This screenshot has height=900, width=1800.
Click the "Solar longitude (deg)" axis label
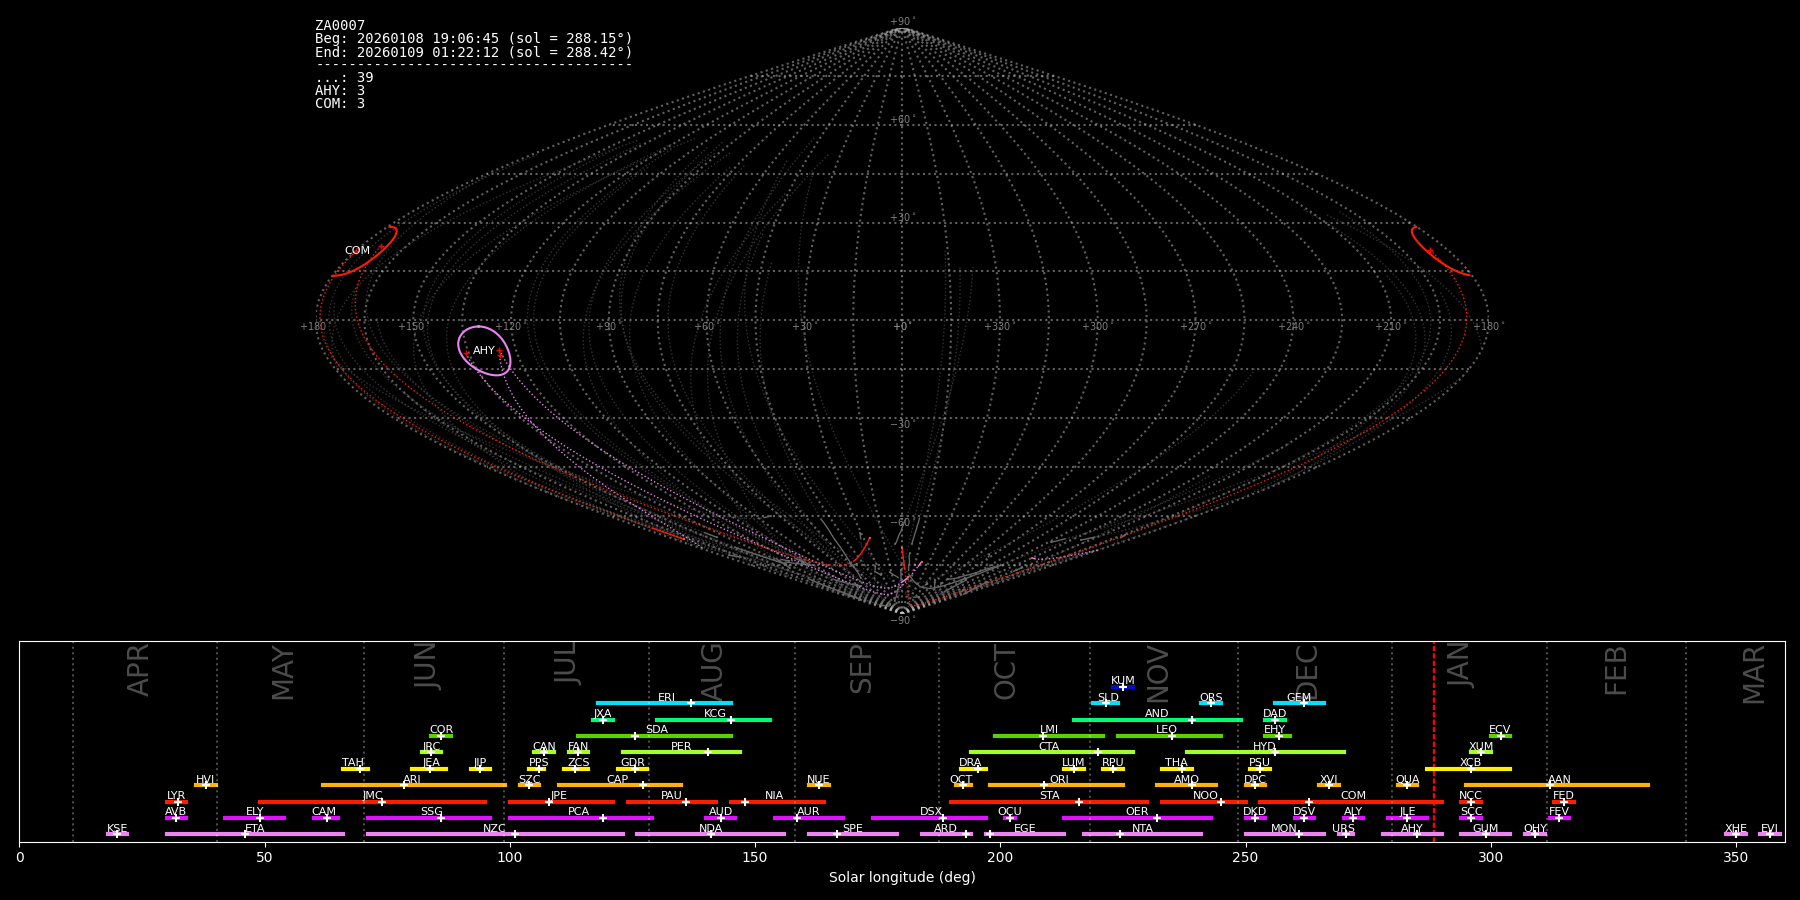tap(902, 878)
